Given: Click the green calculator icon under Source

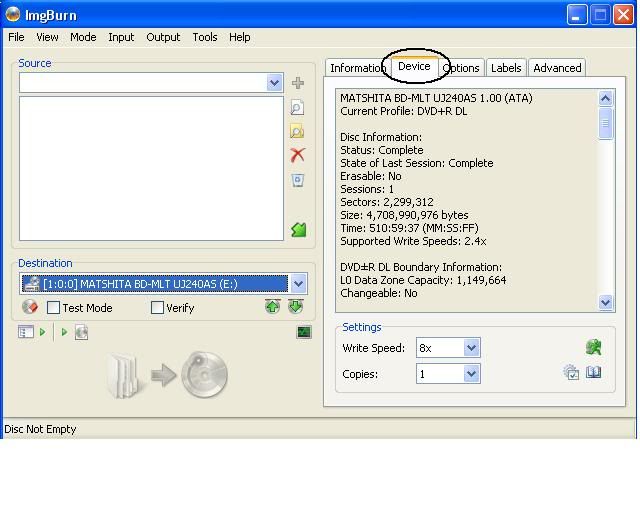Looking at the screenshot, I should coord(298,230).
